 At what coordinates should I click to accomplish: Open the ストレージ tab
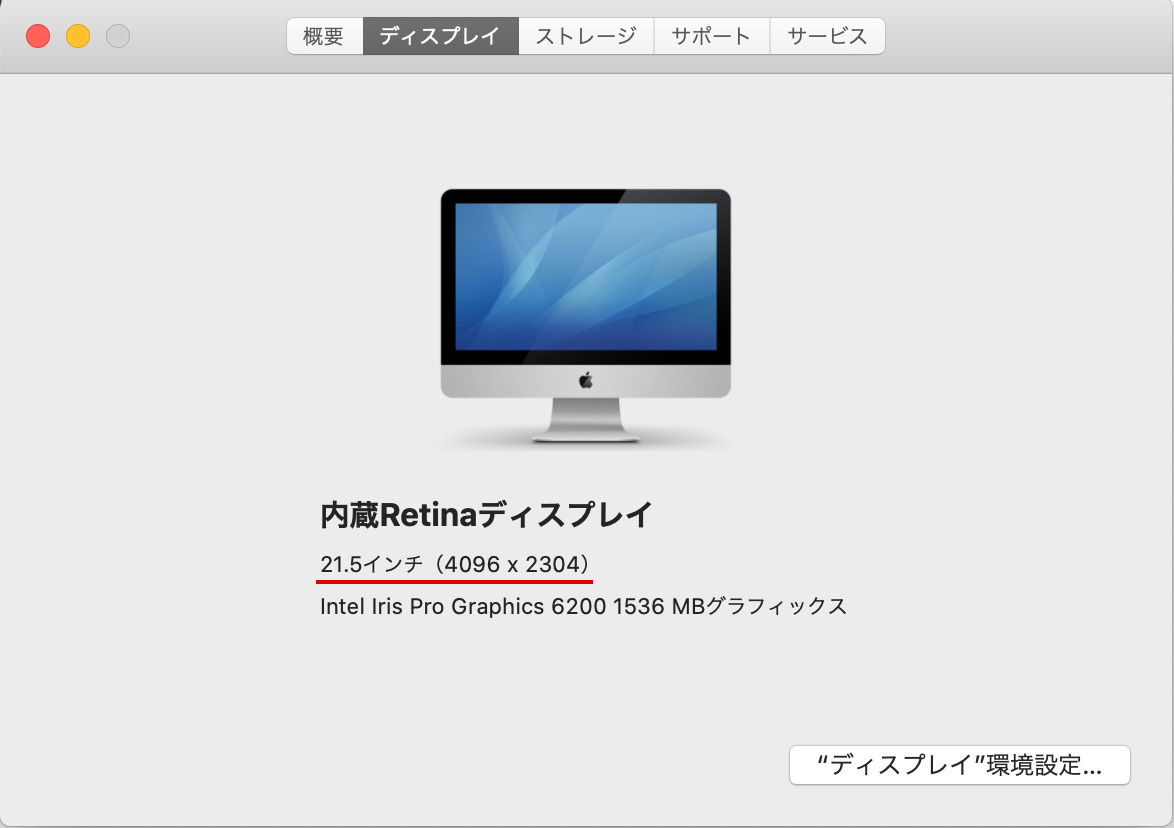pyautogui.click(x=586, y=36)
